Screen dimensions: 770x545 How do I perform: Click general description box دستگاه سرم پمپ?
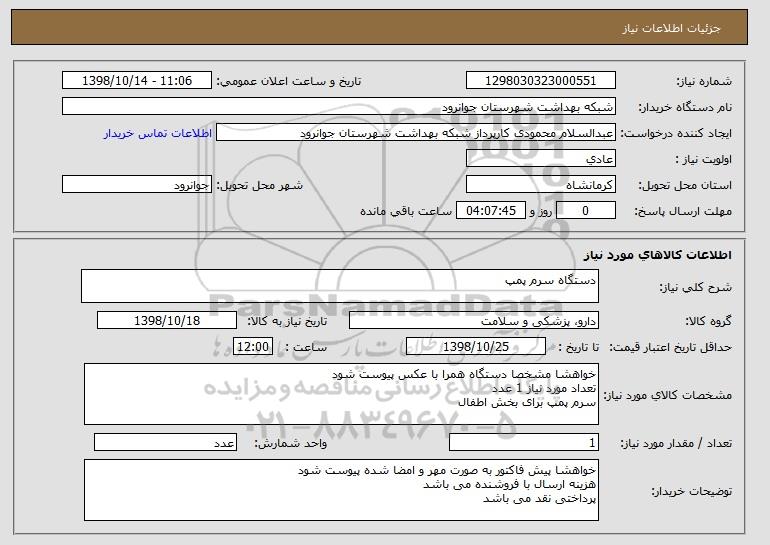point(340,286)
